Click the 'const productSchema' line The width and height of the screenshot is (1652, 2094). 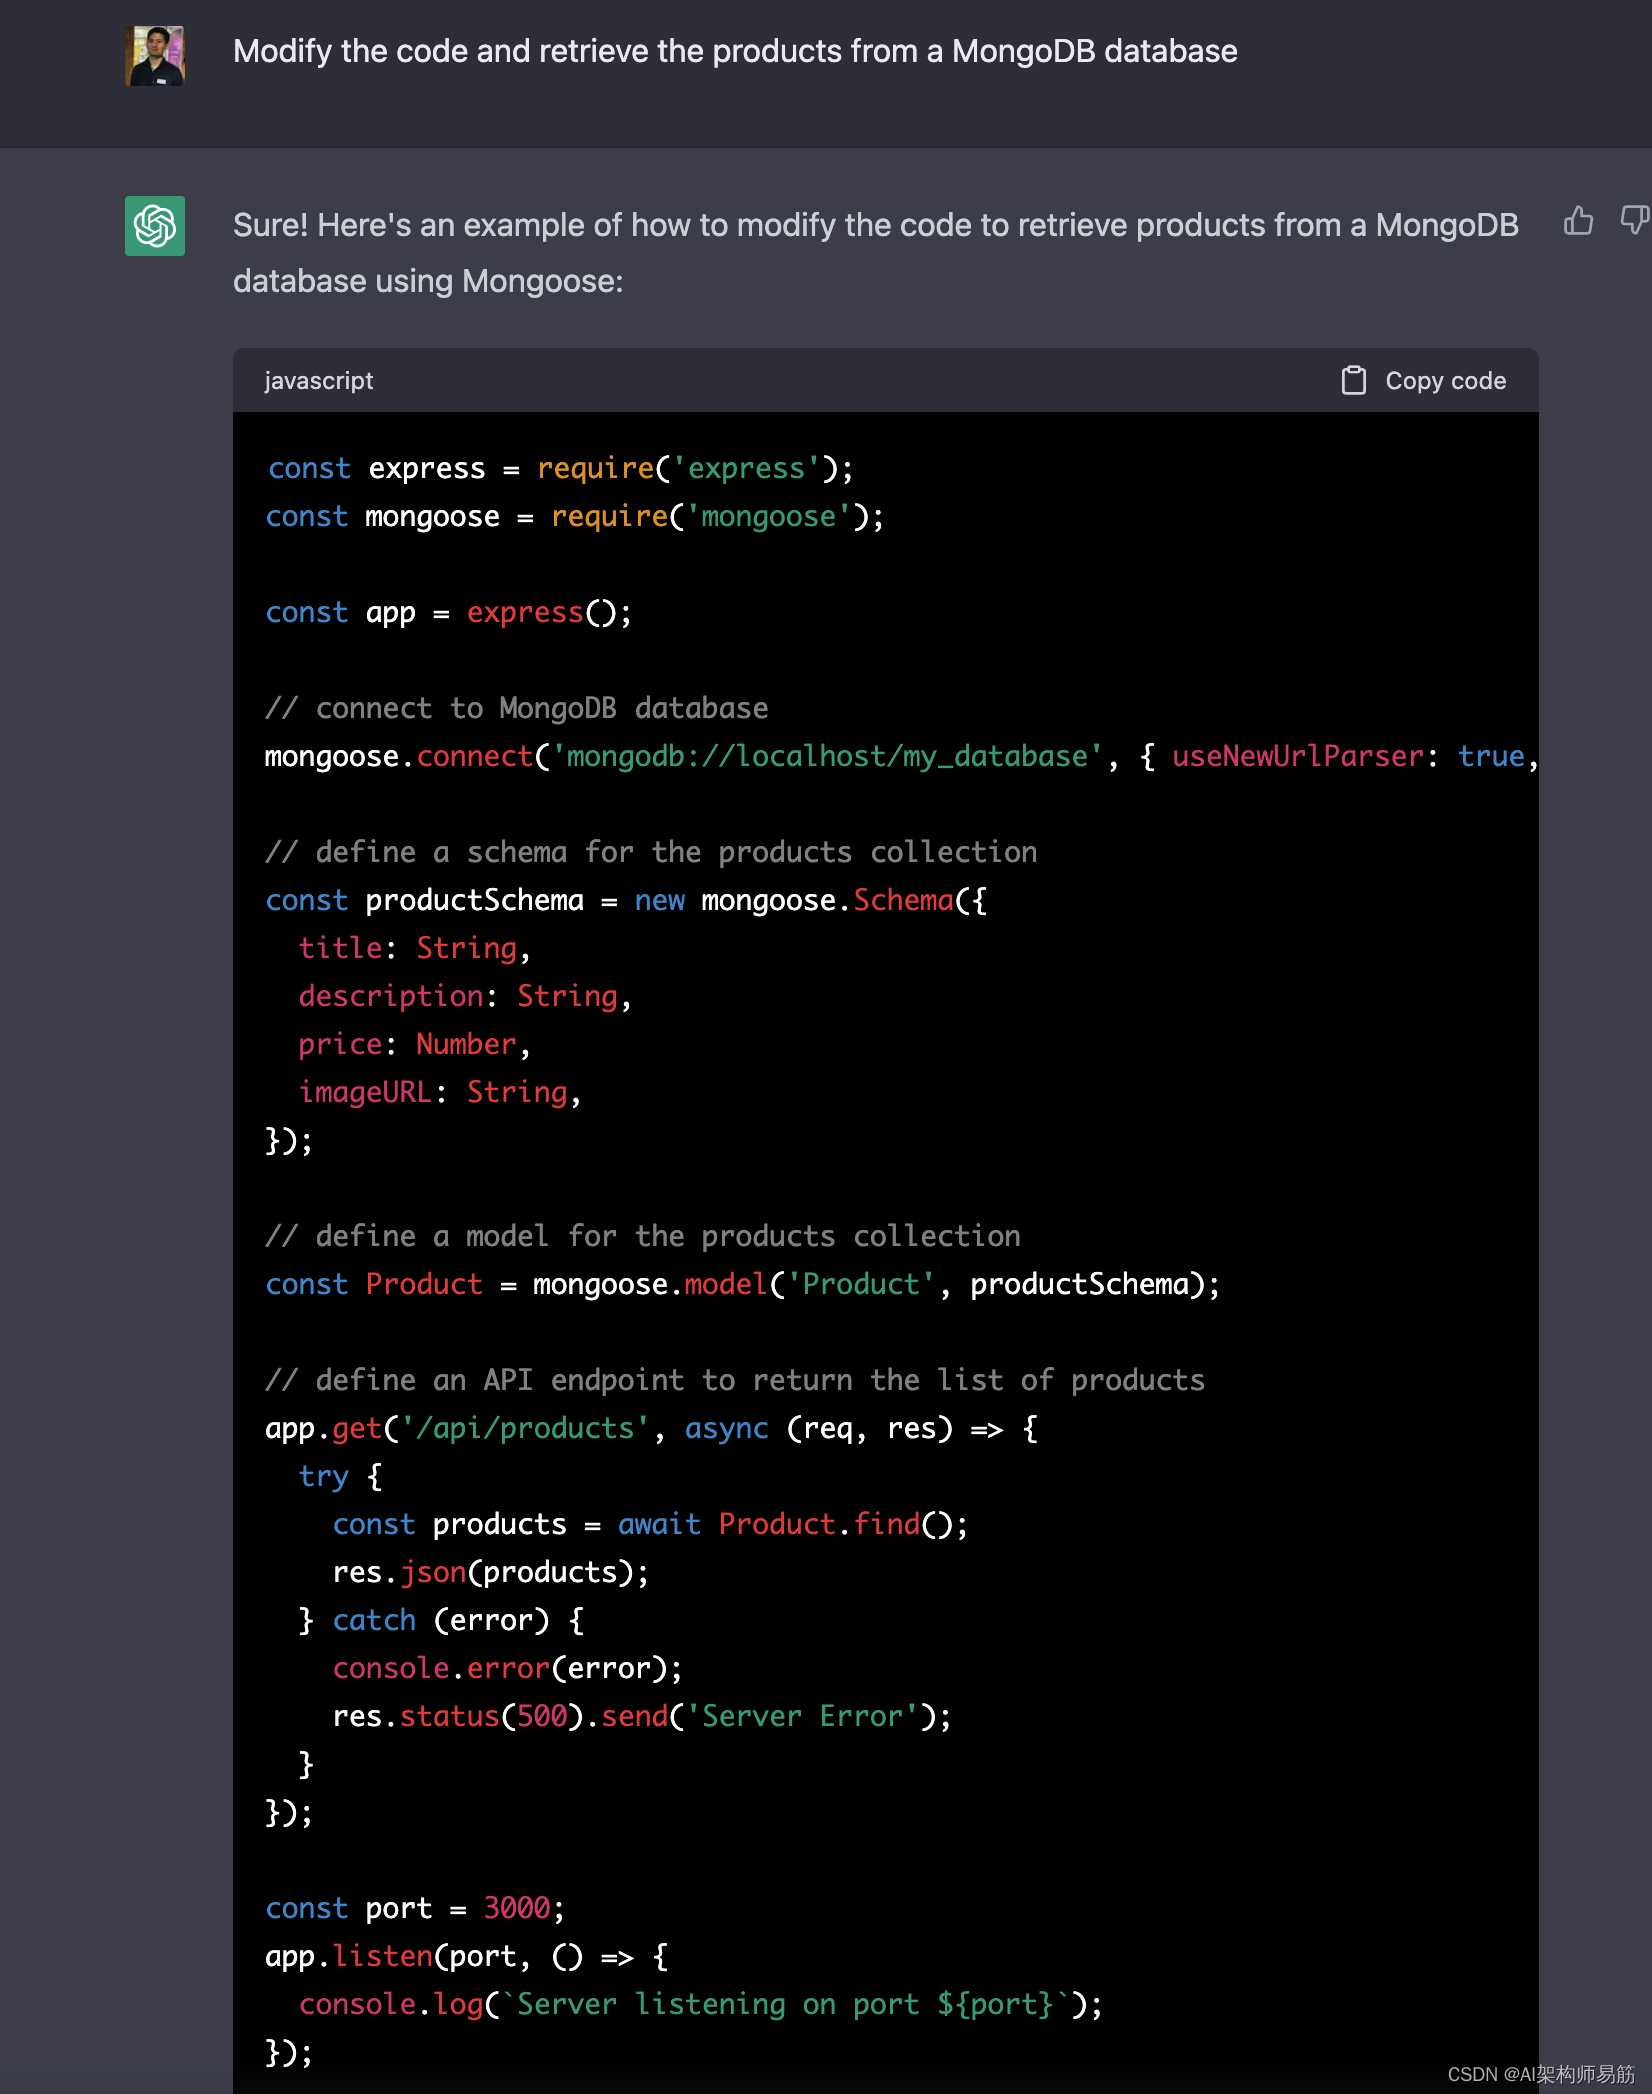click(x=626, y=900)
